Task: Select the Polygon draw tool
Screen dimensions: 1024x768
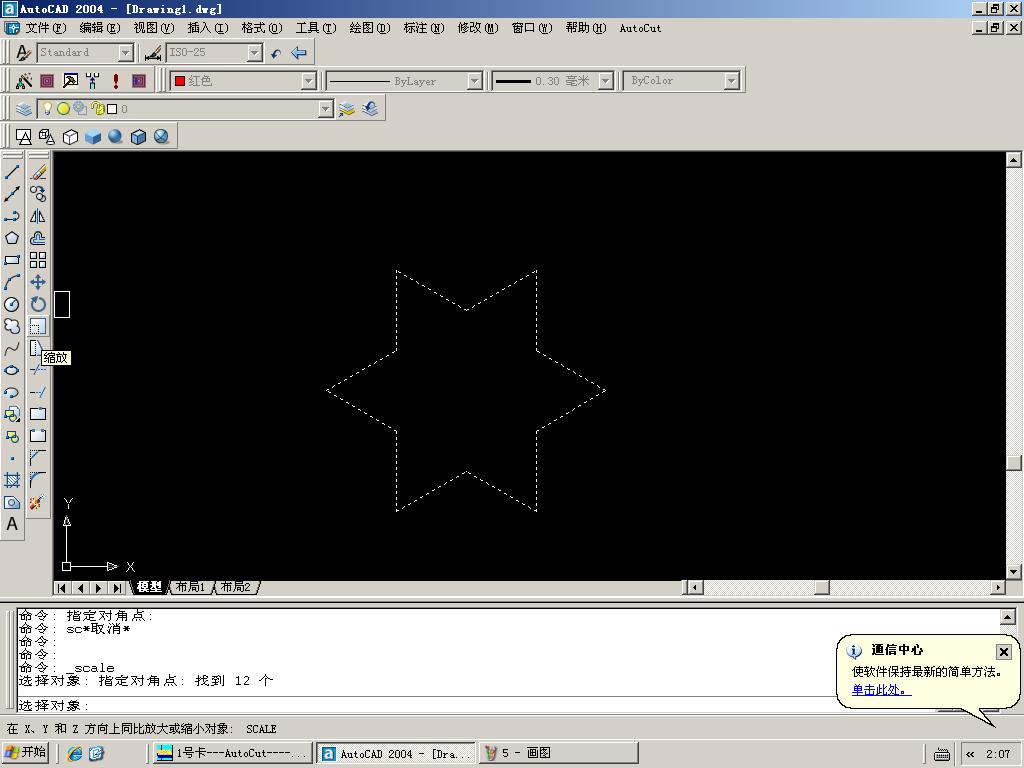Action: 12,238
